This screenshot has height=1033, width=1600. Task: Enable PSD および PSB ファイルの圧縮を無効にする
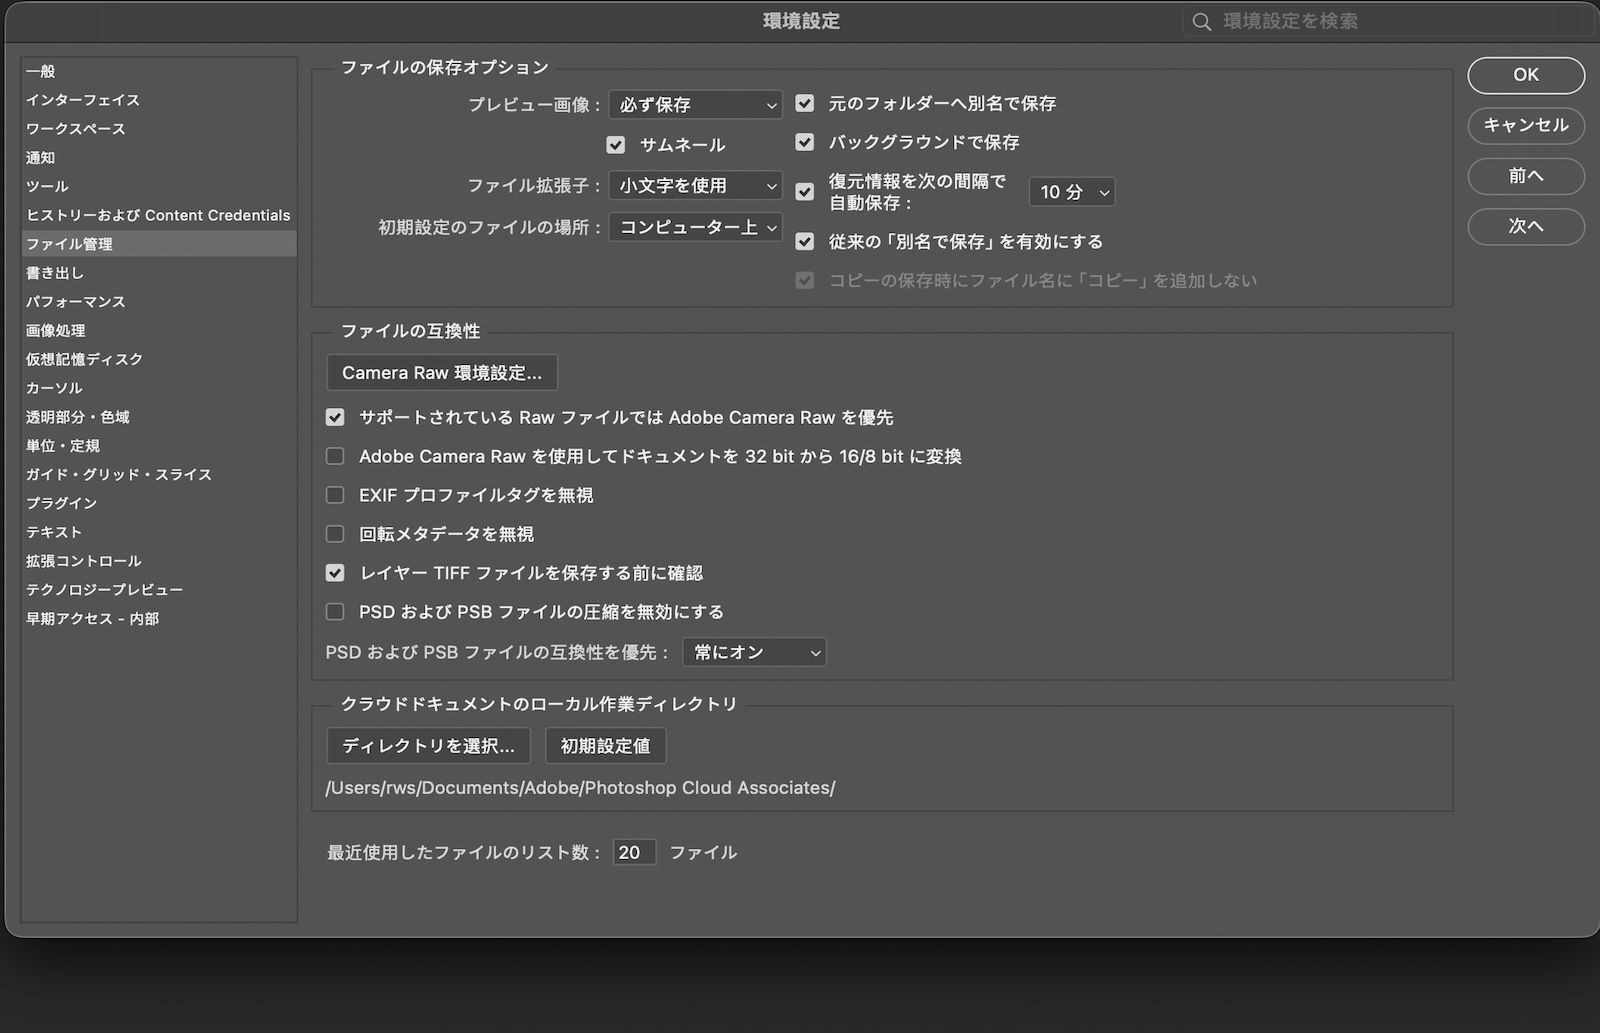tap(335, 611)
